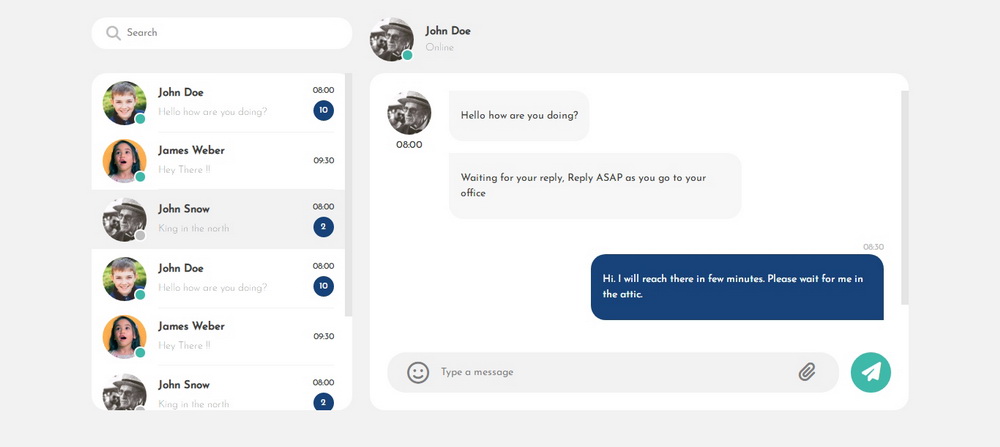This screenshot has height=447, width=1000.
Task: Click the blue sent message bubble
Action: tap(737, 287)
